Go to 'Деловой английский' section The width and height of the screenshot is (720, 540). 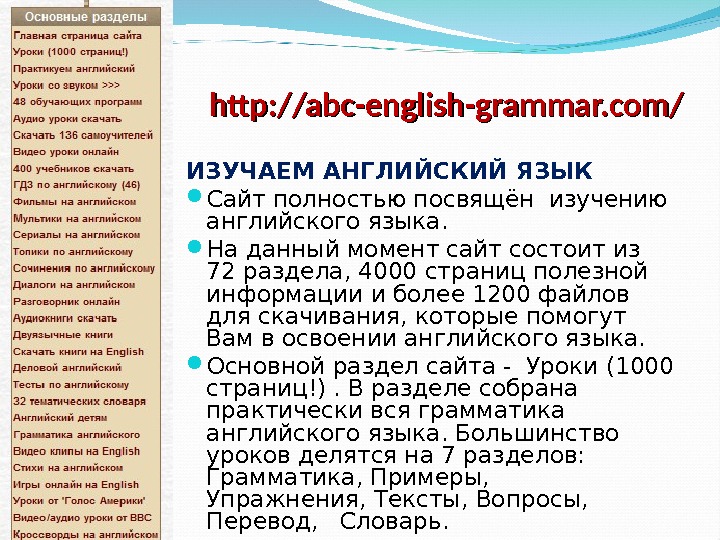coord(68,368)
